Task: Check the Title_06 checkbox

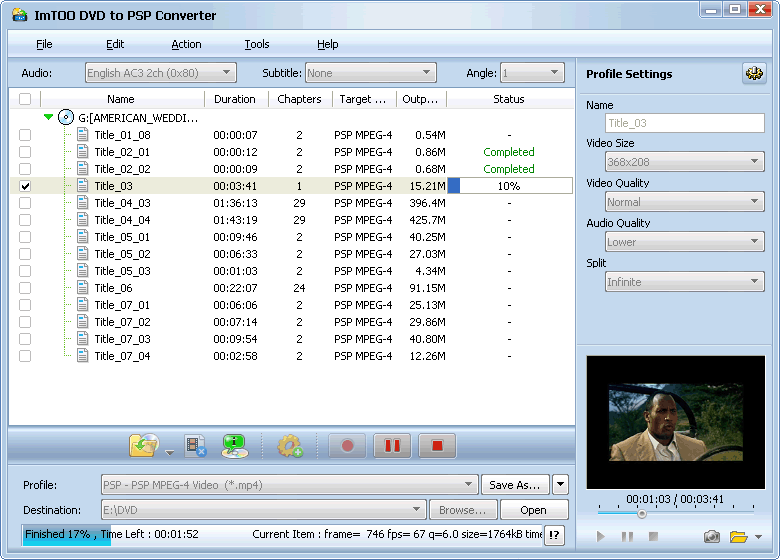Action: click(x=25, y=288)
